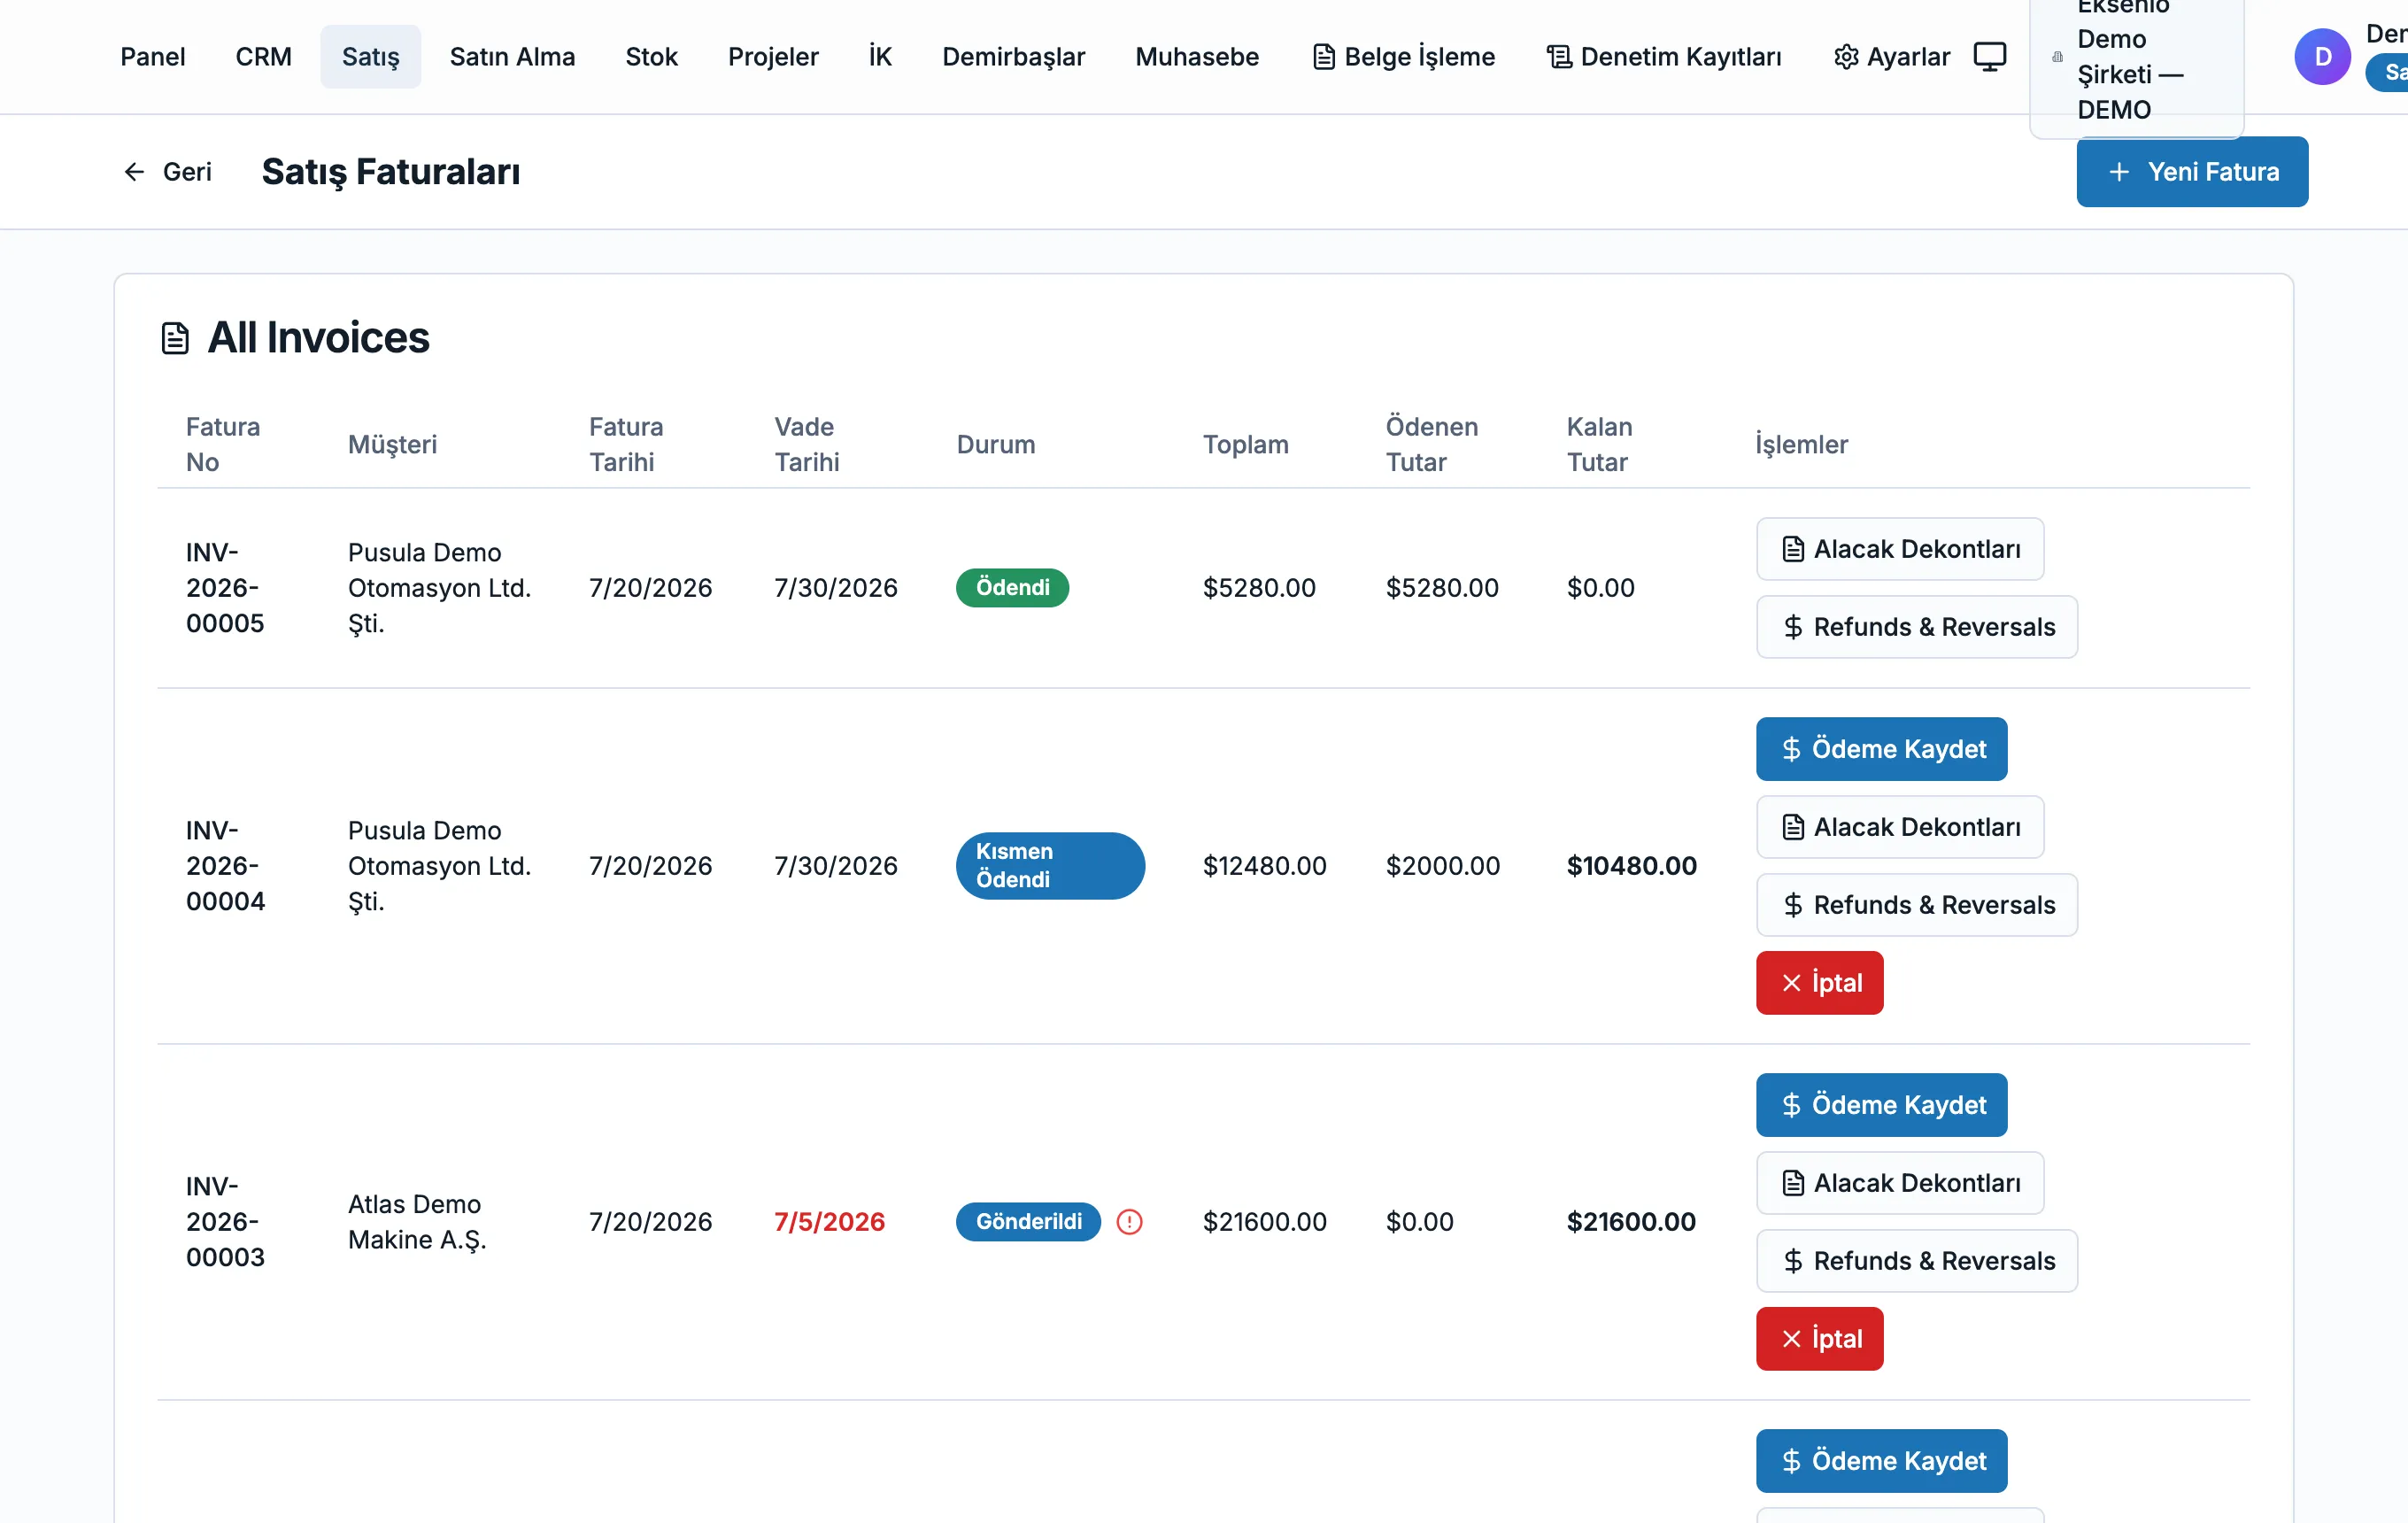Screen dimensions: 2408x1523
Task: Click the Kısmen Ödendi status badge
Action: [x=1050, y=866]
